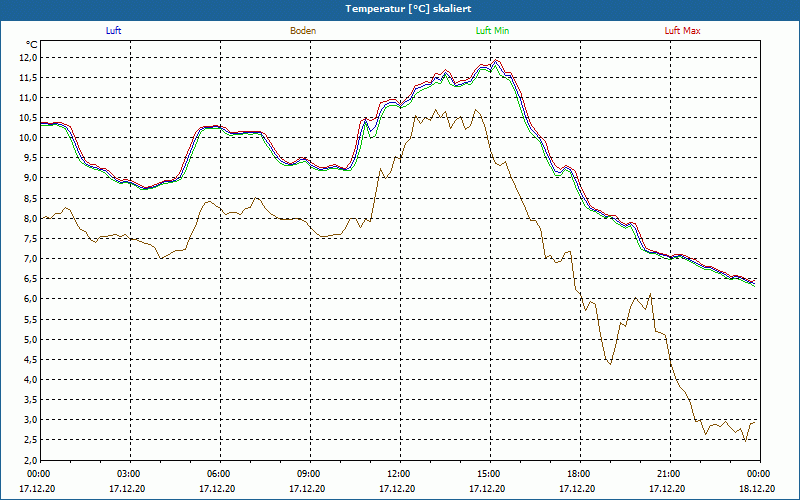
Task: Click the '17.12.20' date under 06:00
Action: click(x=217, y=489)
